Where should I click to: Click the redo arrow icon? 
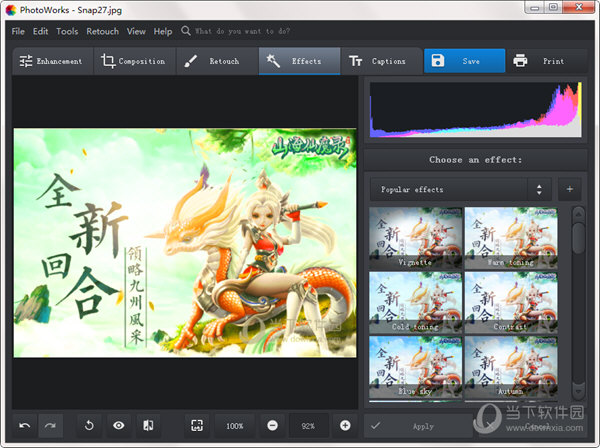click(51, 425)
